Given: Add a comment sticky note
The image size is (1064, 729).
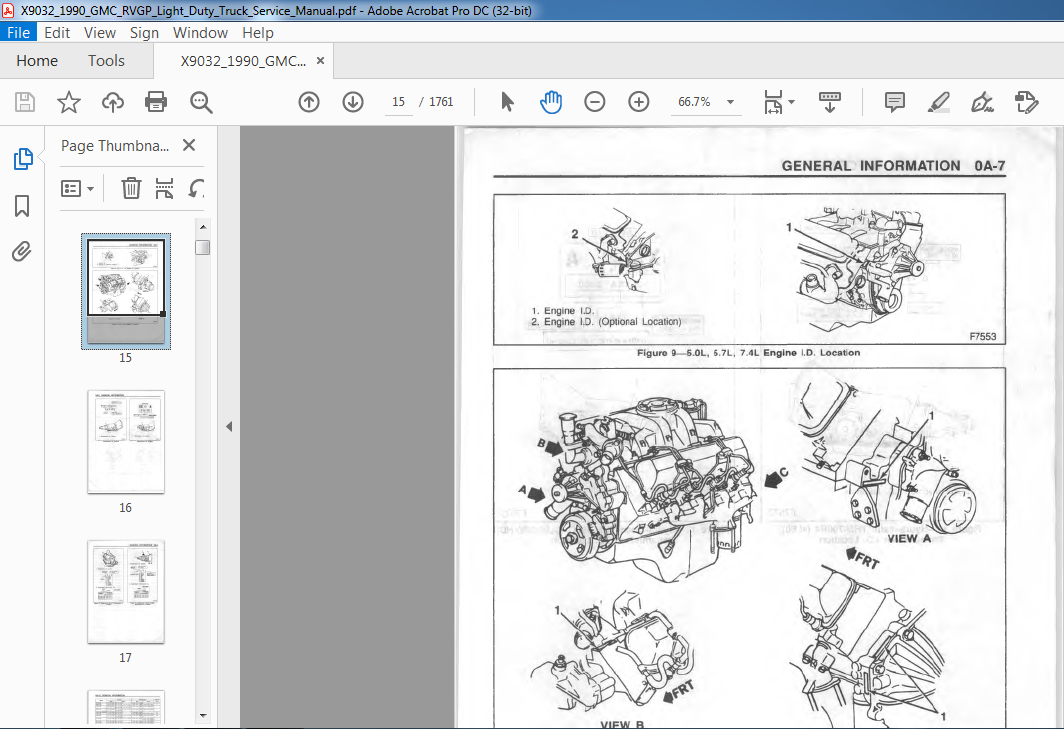Looking at the screenshot, I should [895, 102].
